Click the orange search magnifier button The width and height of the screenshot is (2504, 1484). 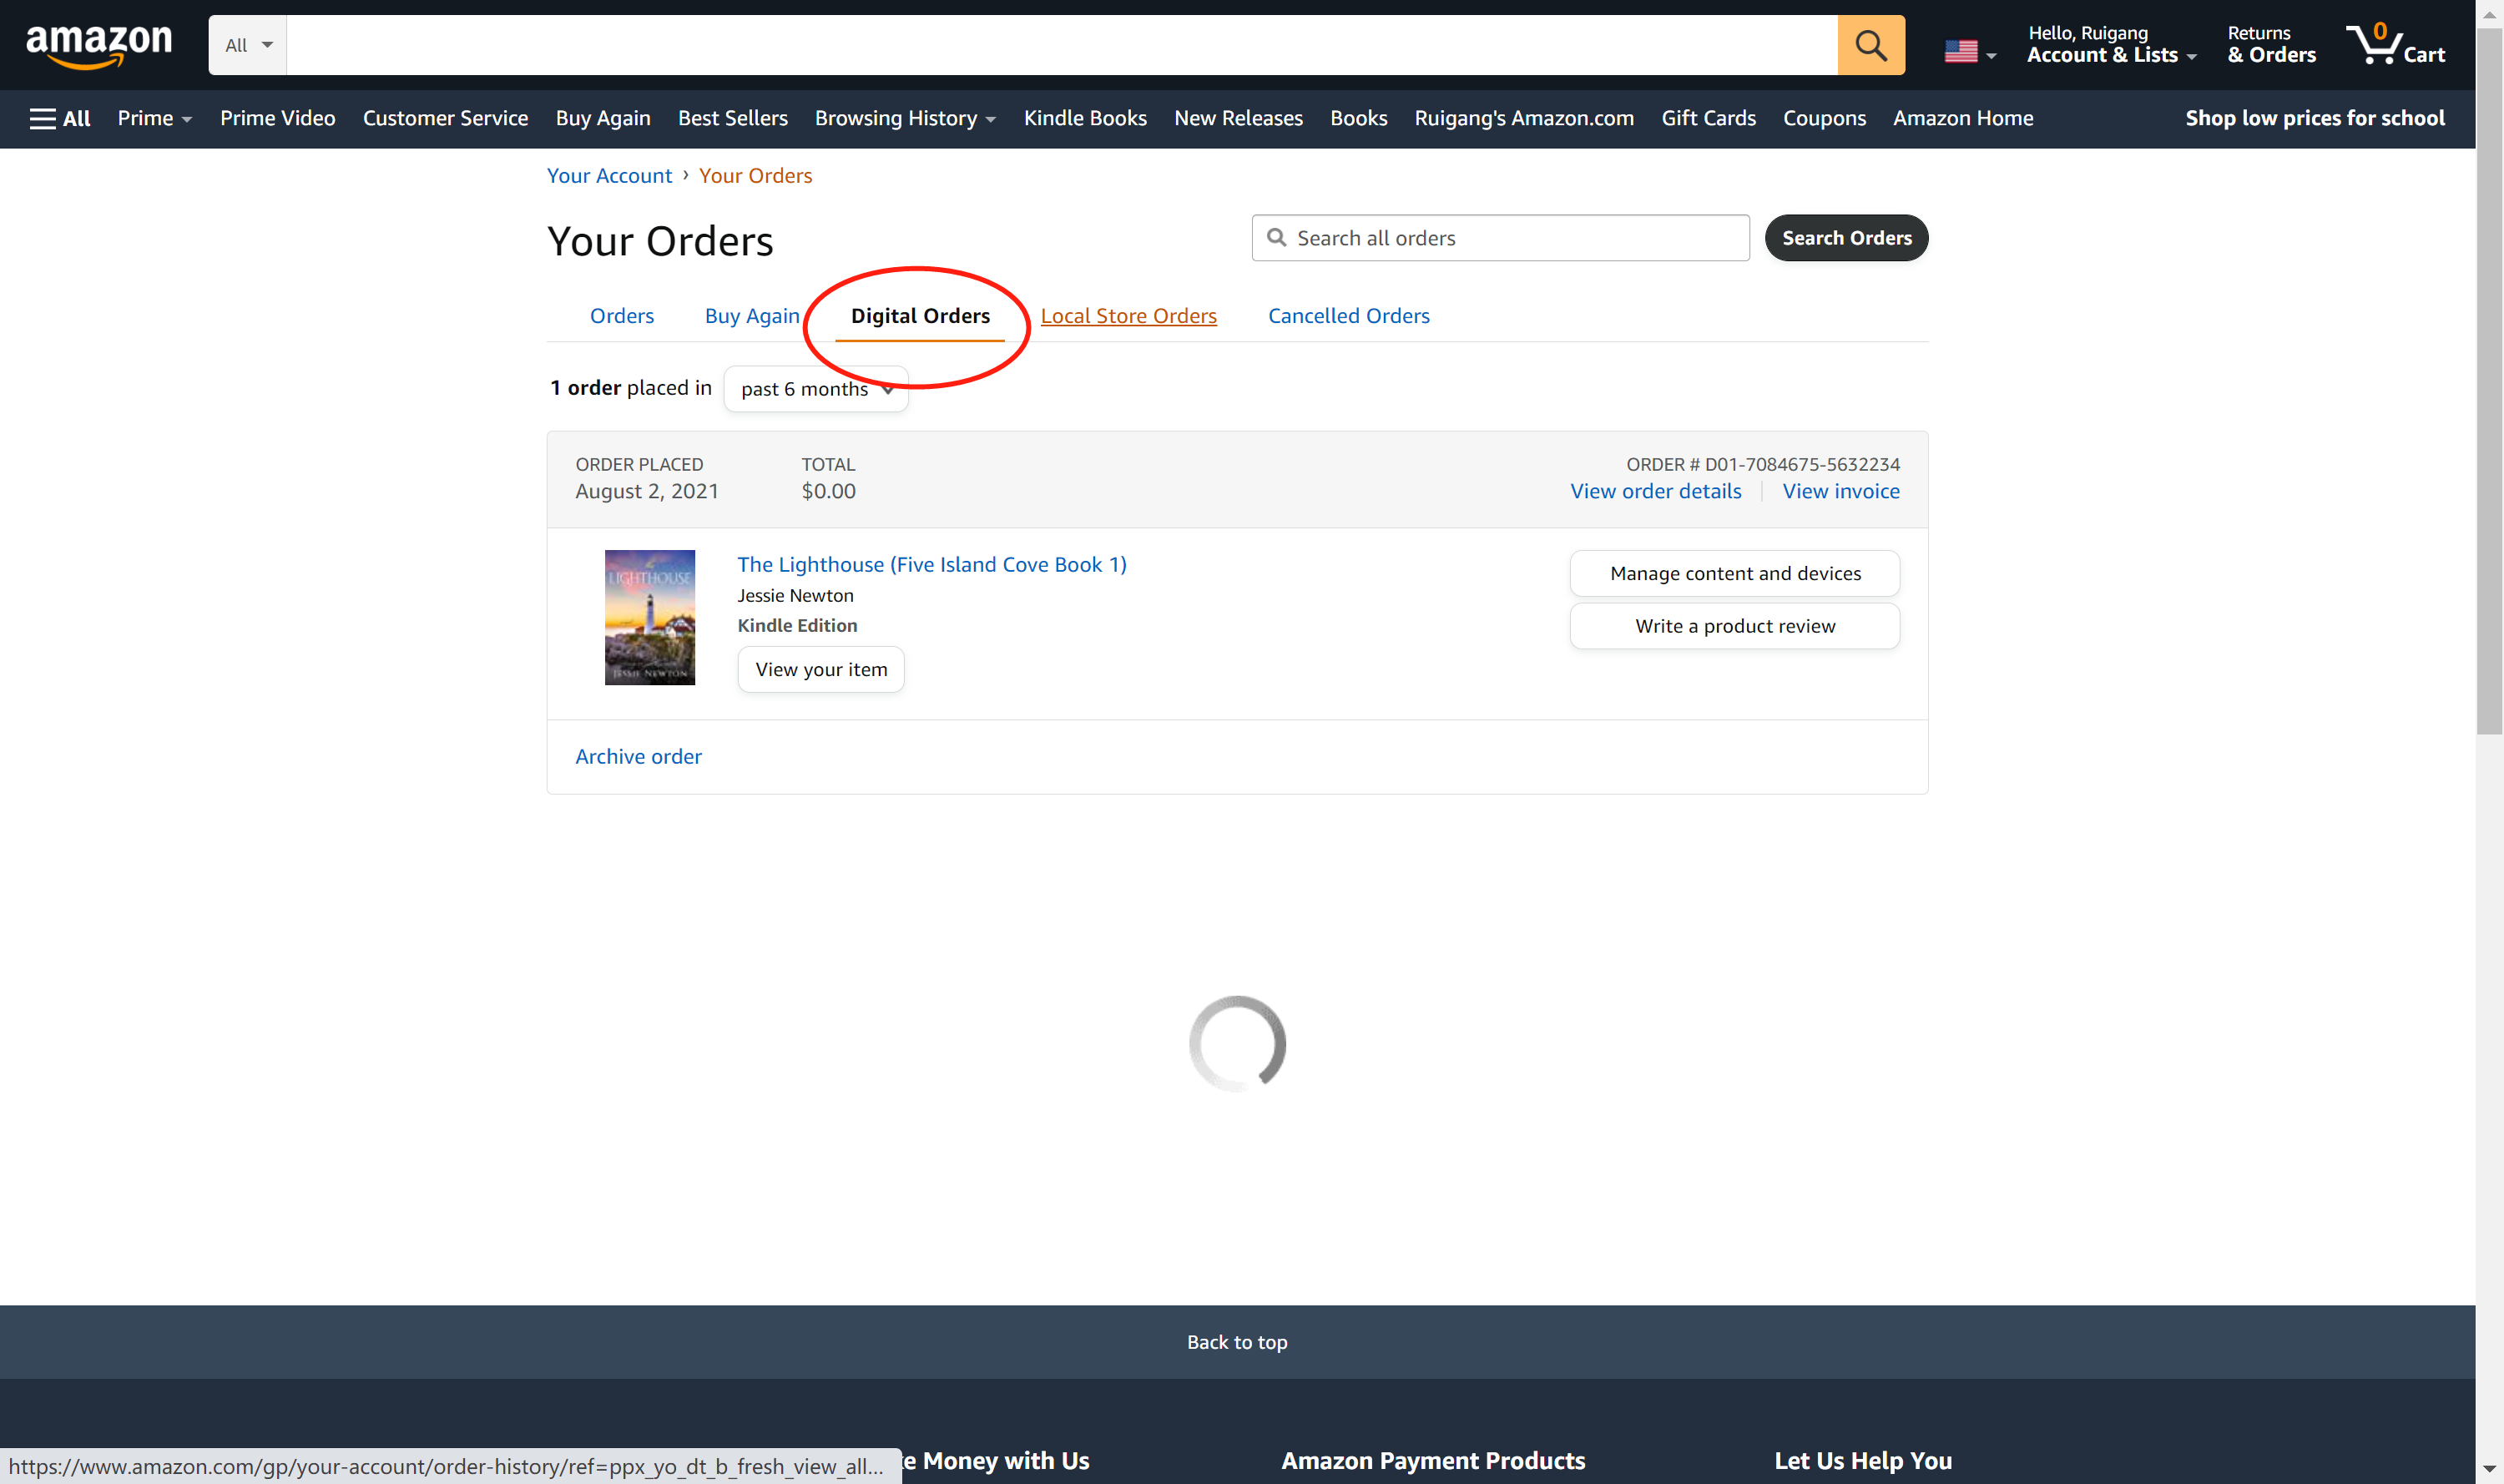tap(1871, 45)
